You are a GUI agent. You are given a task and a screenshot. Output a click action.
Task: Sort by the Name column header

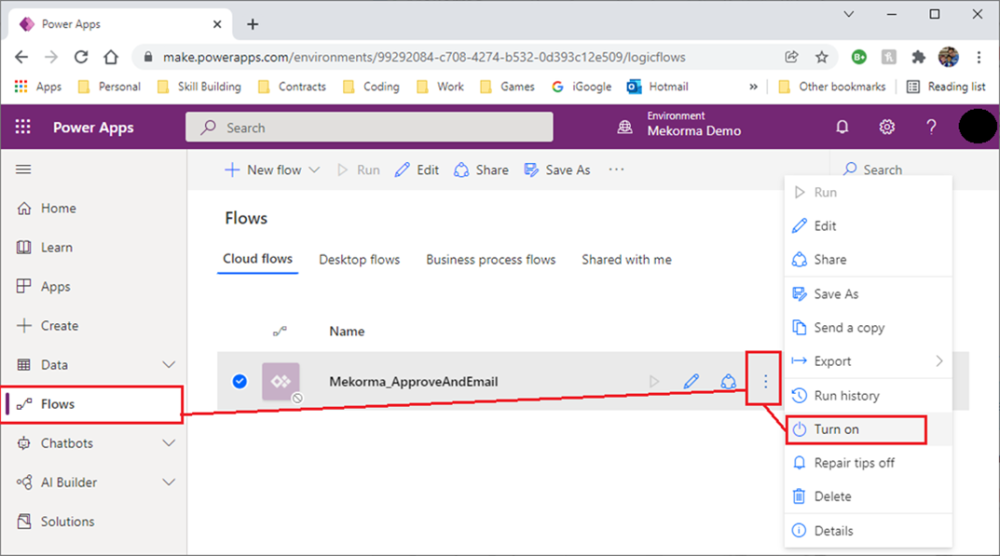coord(347,331)
